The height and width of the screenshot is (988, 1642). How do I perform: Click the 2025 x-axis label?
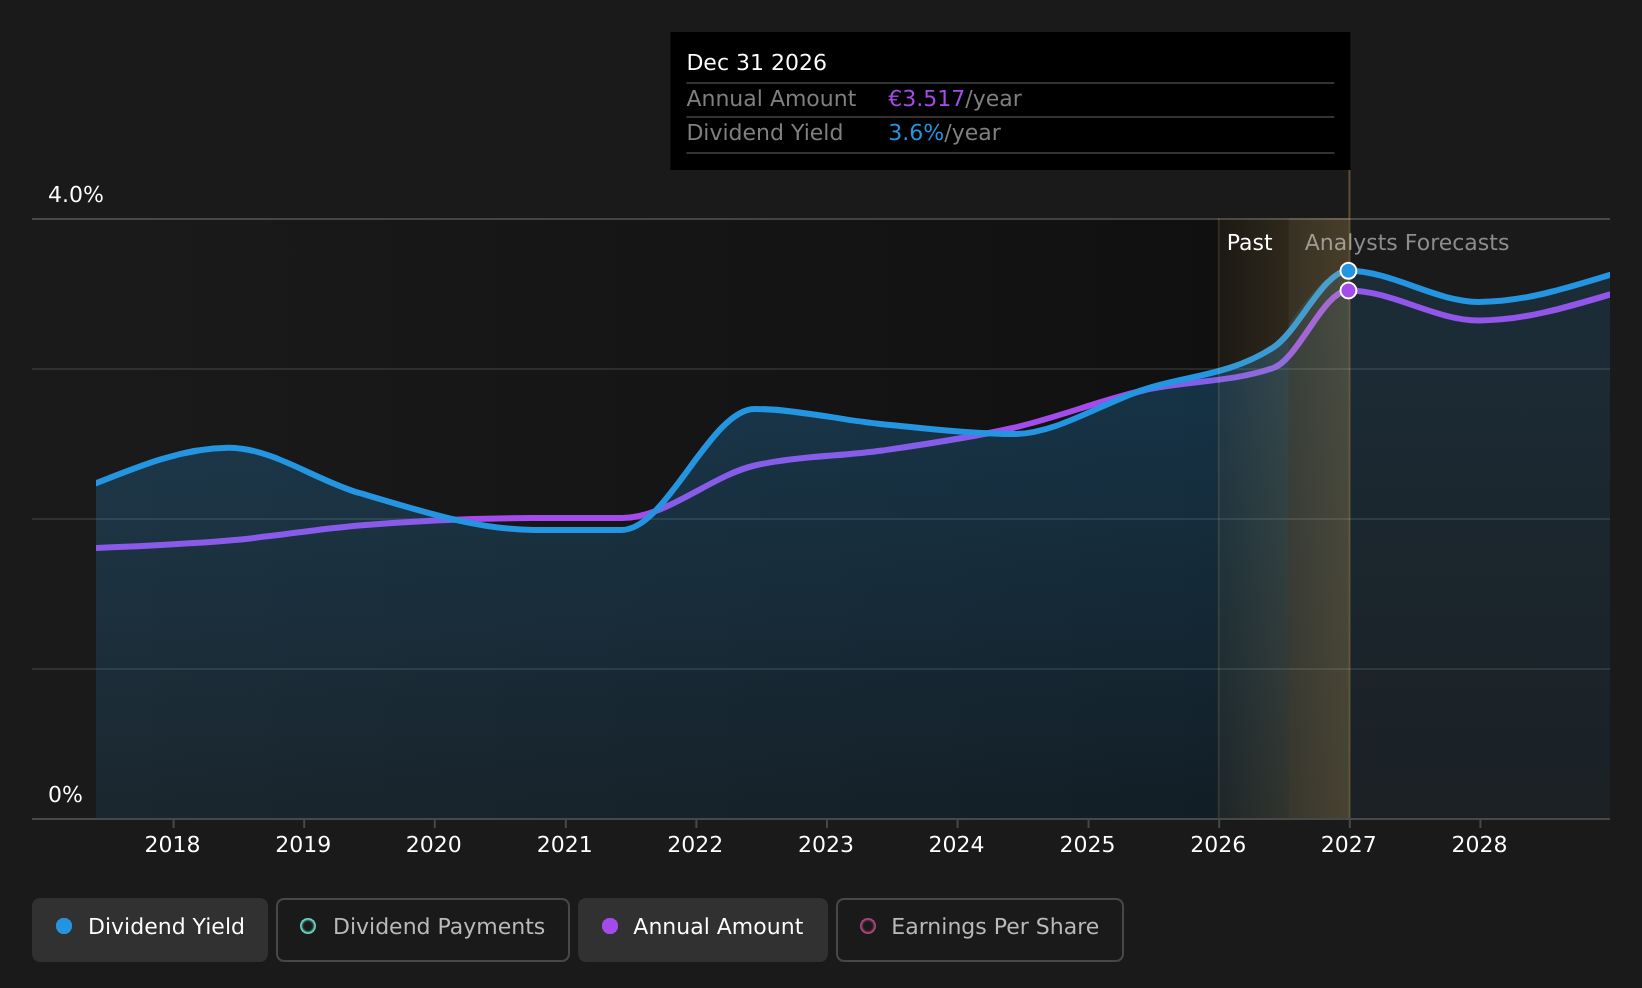[1087, 845]
